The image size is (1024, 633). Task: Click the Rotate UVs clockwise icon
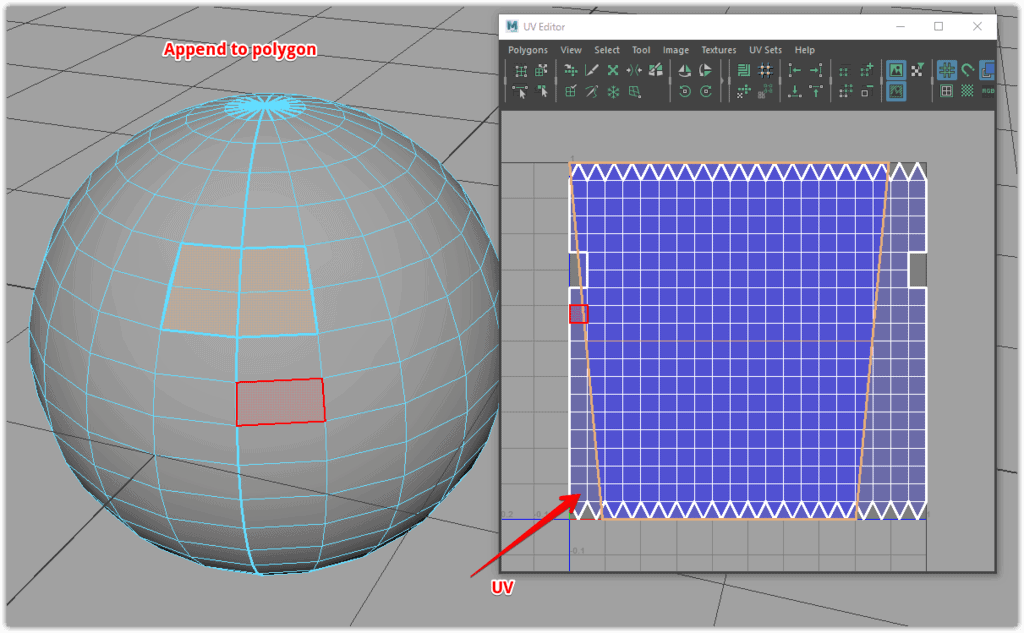point(706,91)
